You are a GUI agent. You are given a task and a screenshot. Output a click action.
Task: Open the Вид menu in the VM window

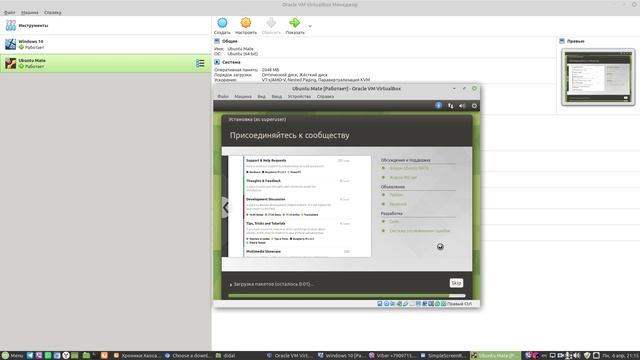[261, 97]
